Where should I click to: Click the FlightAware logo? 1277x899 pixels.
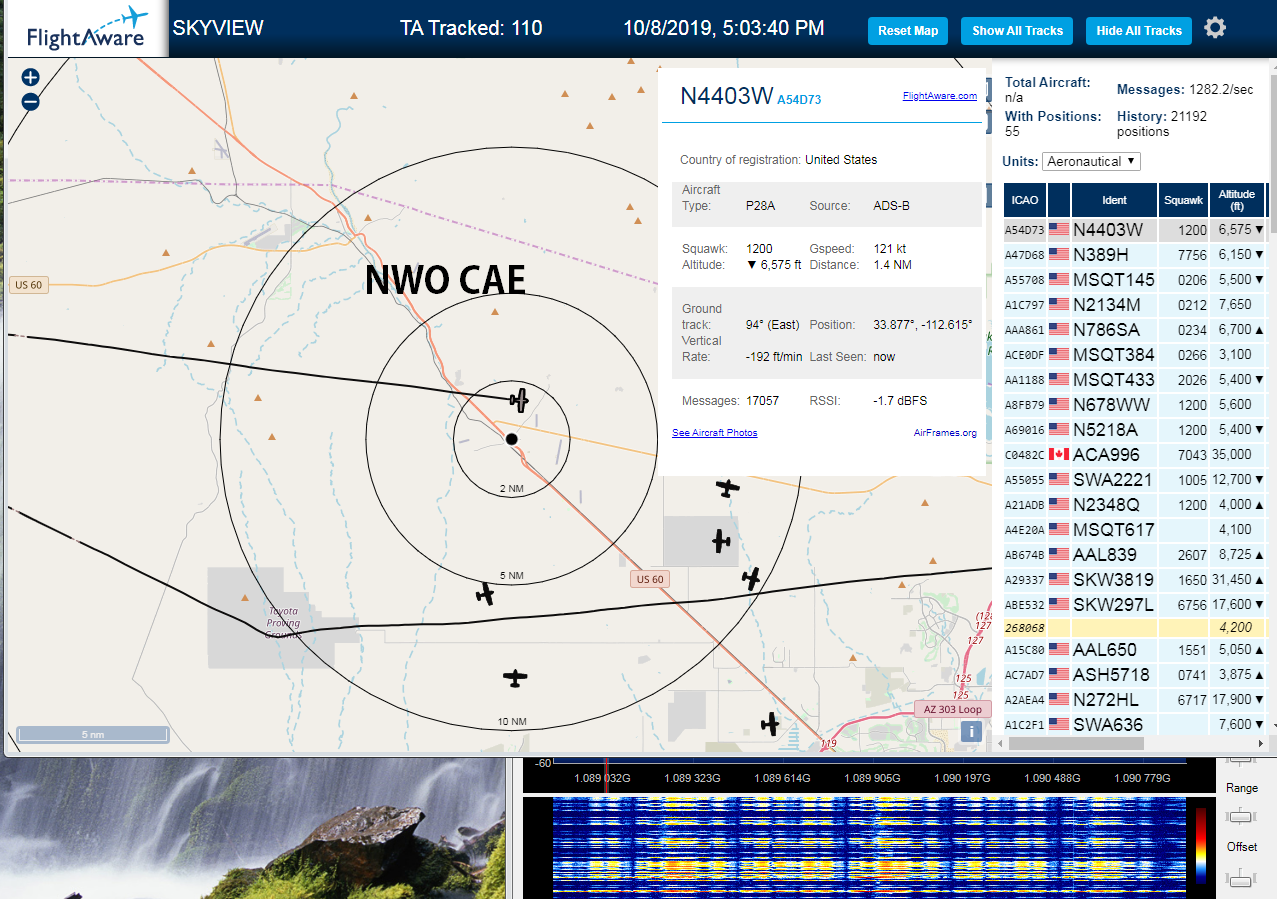click(86, 29)
